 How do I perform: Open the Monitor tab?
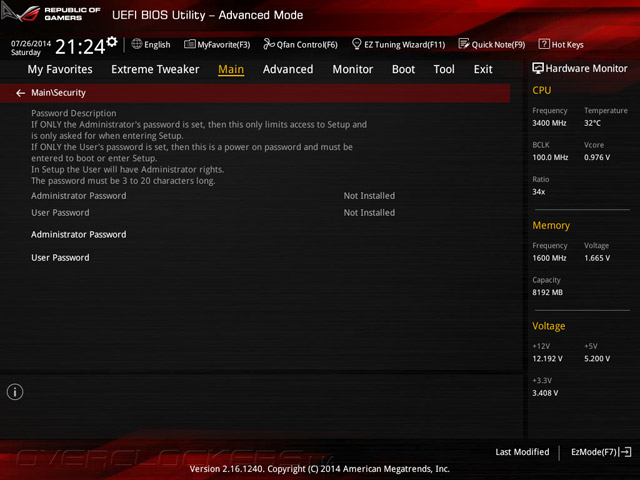point(353,69)
